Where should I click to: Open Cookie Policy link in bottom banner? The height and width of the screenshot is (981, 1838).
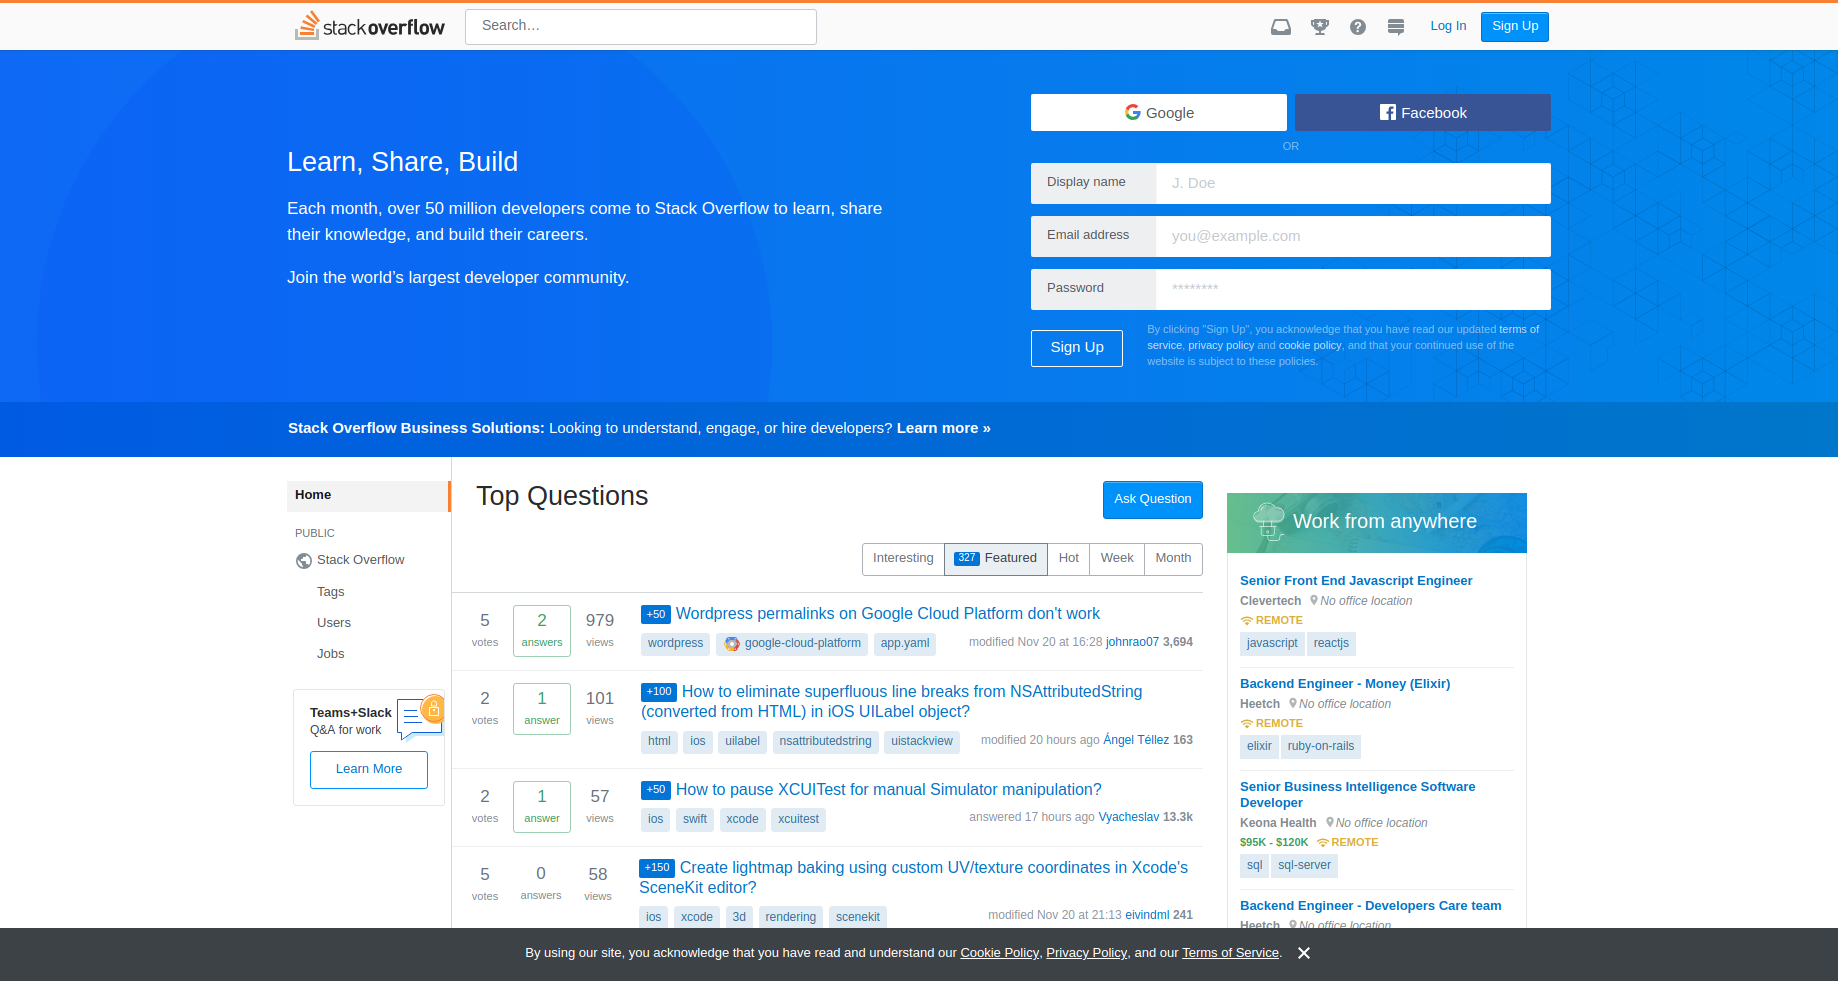click(x=1000, y=953)
